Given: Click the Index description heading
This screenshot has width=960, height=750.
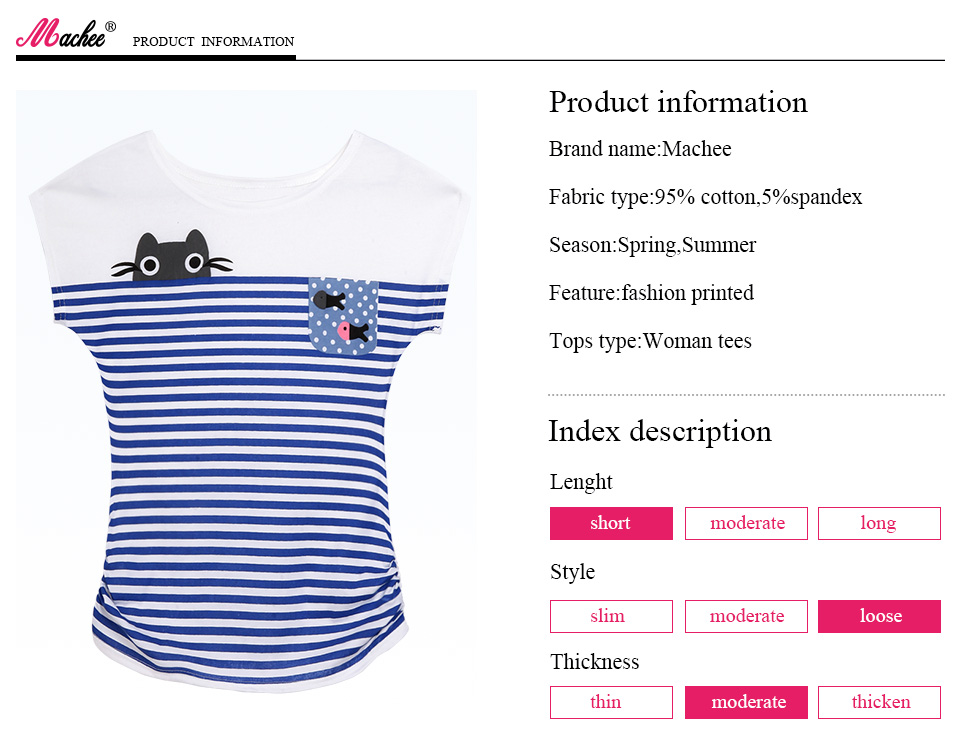Looking at the screenshot, I should [x=660, y=431].
